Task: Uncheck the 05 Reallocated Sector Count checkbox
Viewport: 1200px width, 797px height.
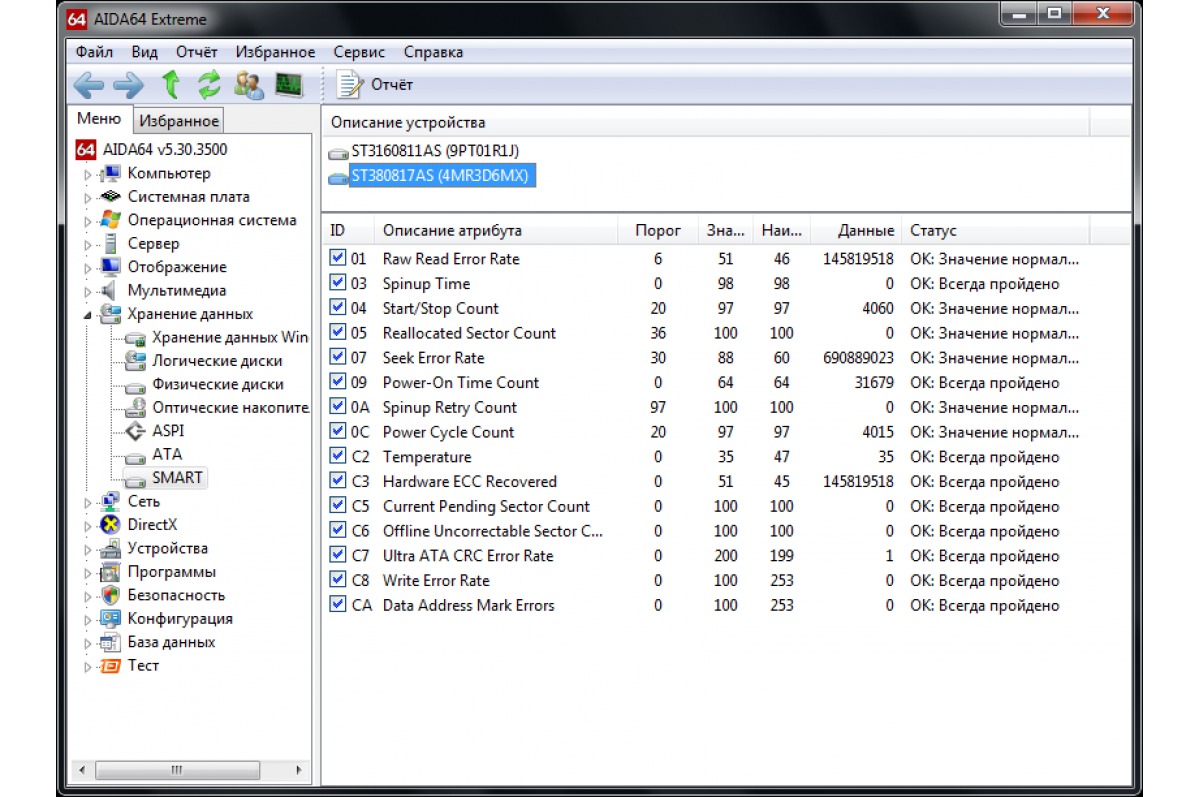Action: point(338,333)
